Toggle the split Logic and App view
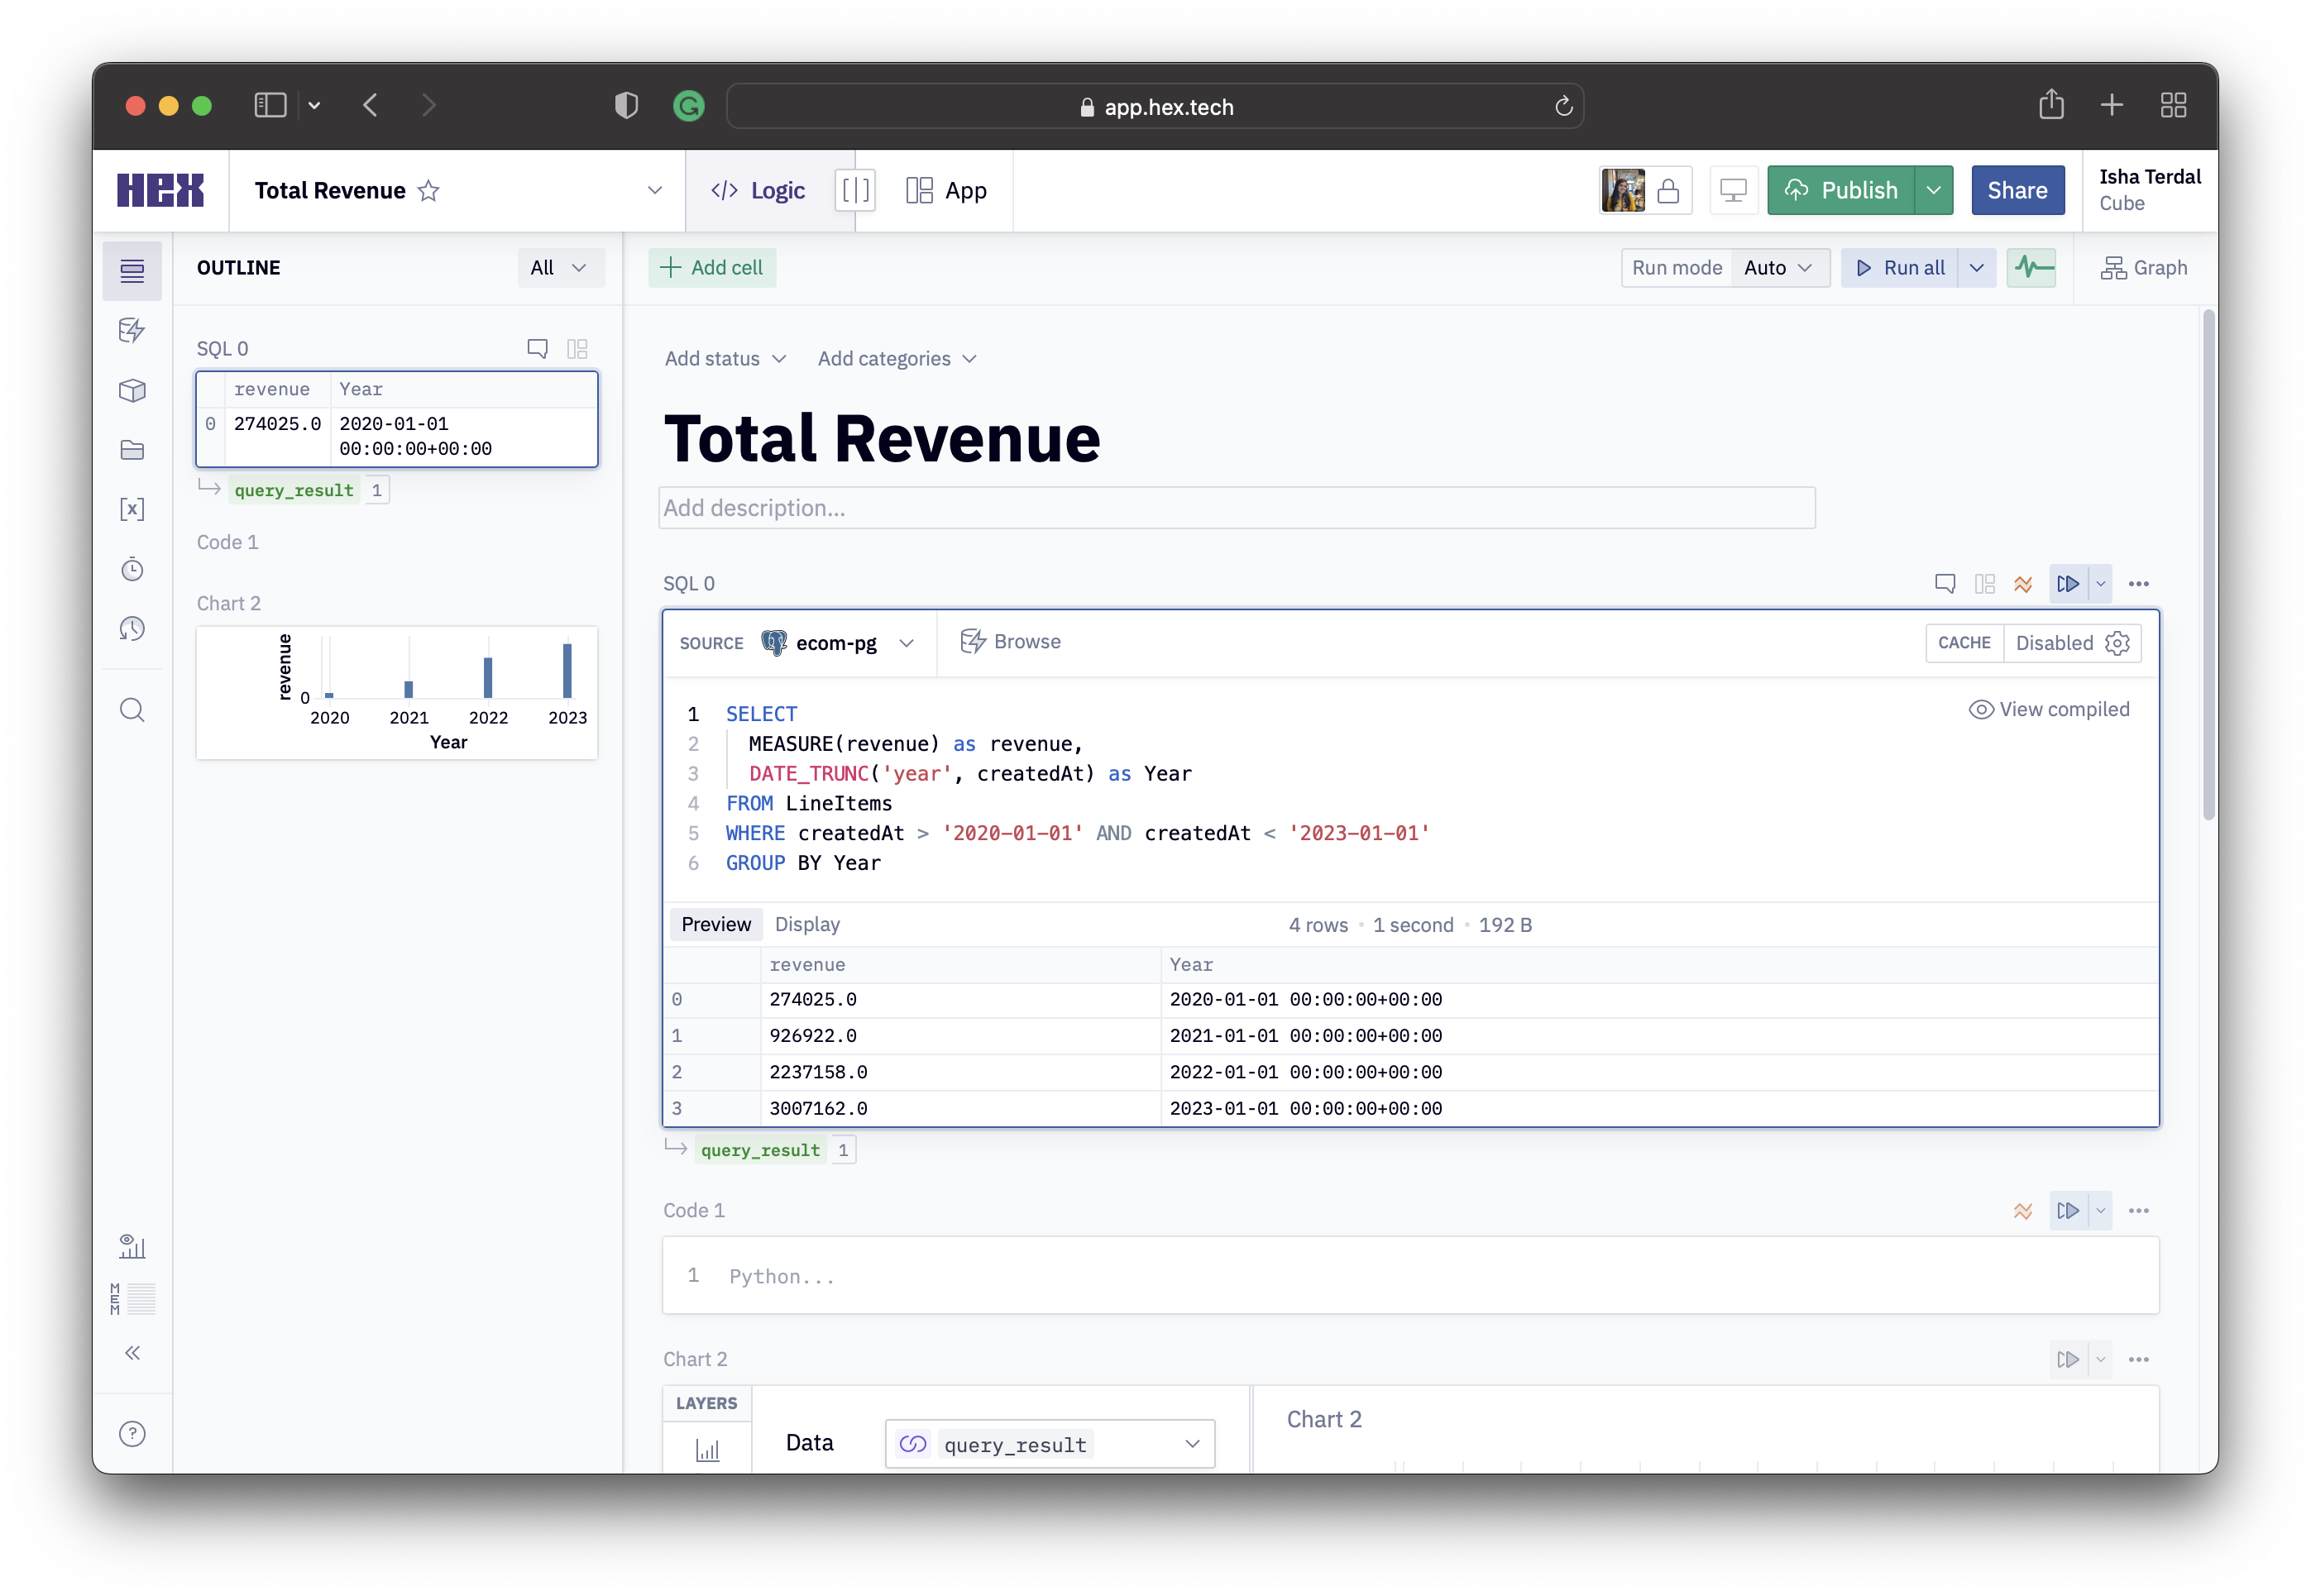2311x1596 pixels. coord(855,190)
